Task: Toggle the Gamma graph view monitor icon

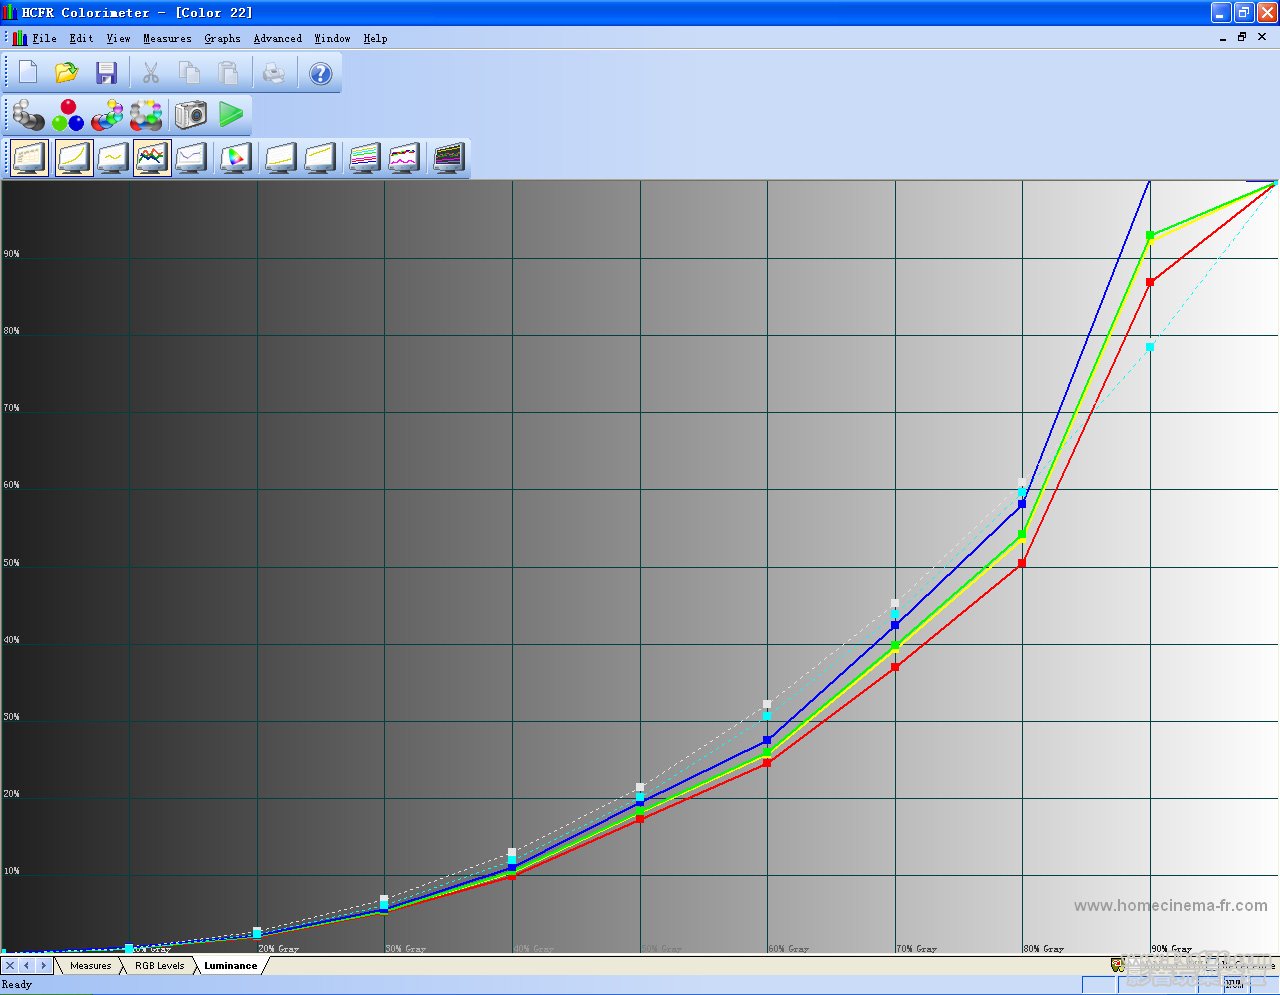Action: (x=113, y=158)
